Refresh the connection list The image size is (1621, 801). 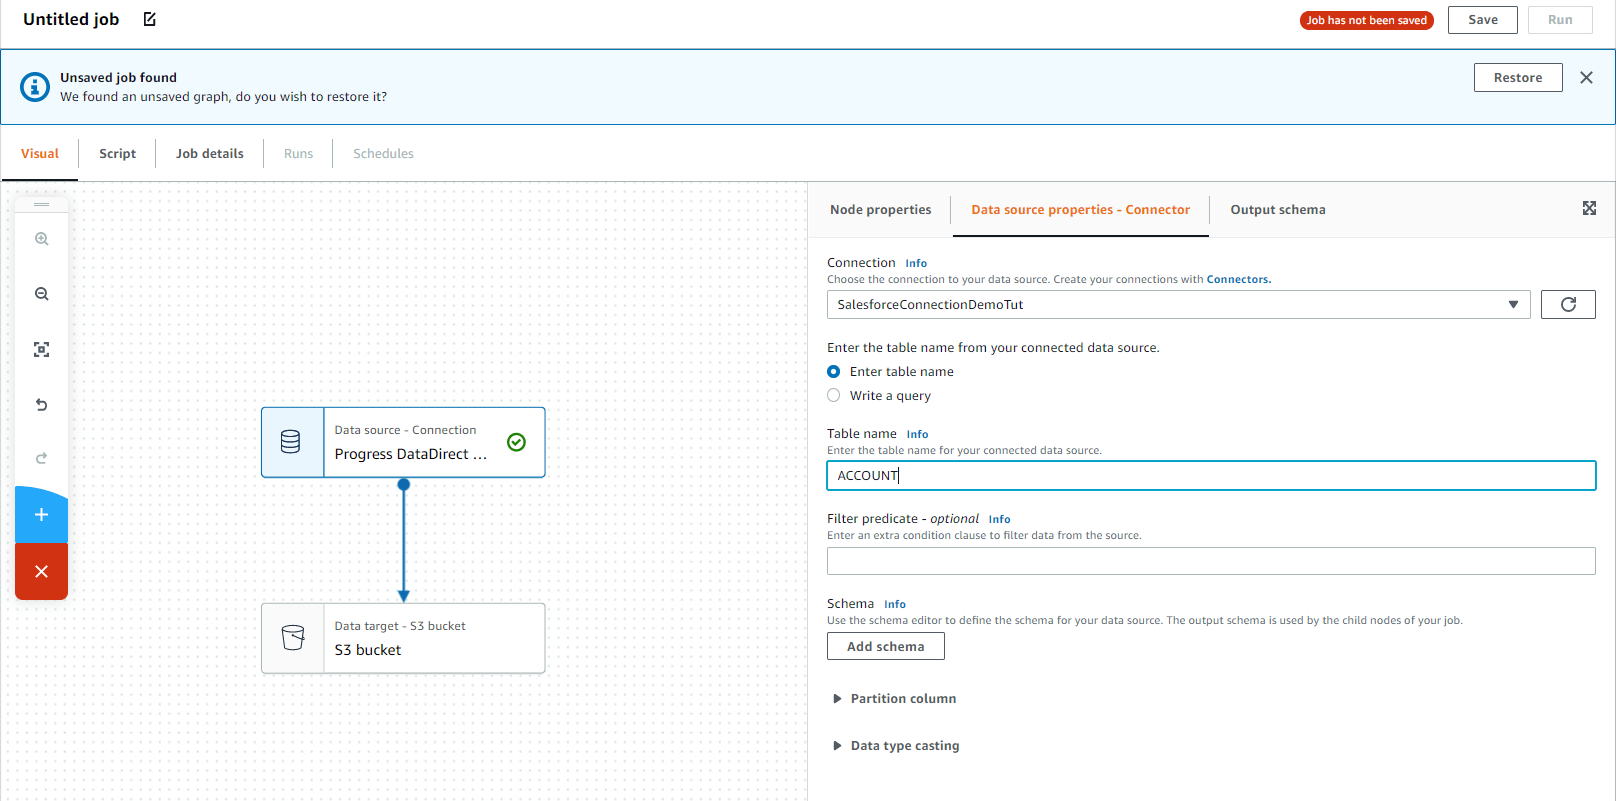click(1567, 304)
